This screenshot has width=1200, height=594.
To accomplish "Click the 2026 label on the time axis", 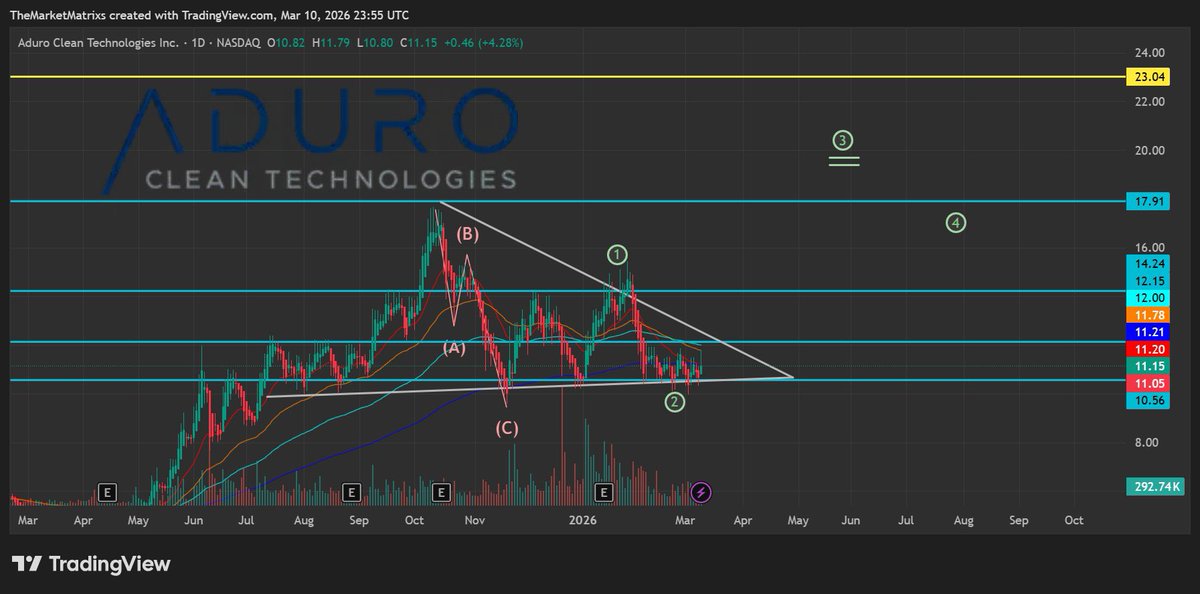I will coord(581,521).
